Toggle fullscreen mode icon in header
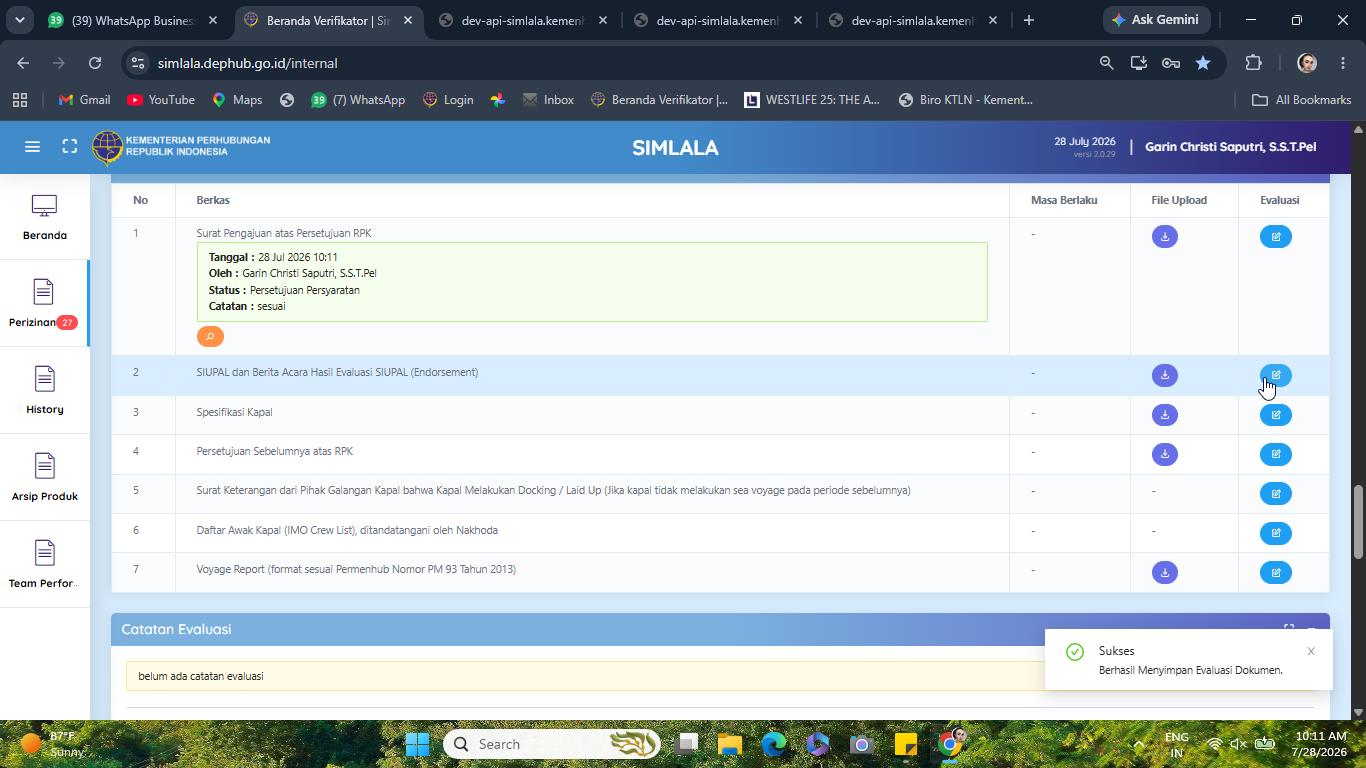 69,147
